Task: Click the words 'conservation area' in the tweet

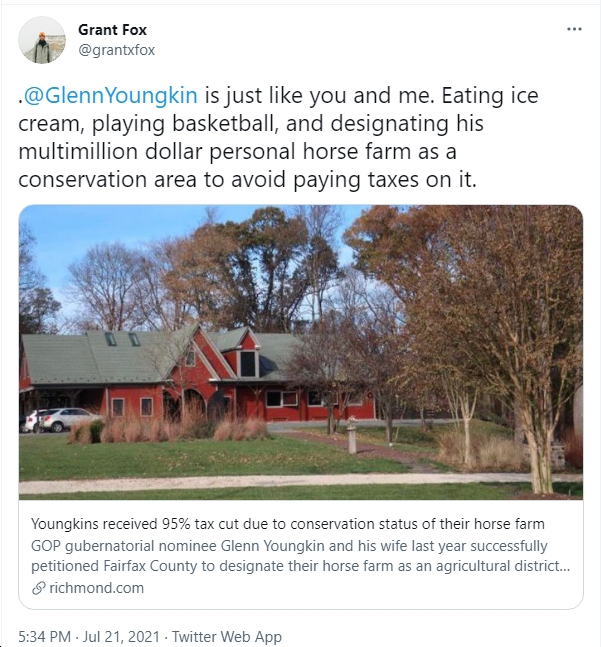Action: tap(107, 180)
